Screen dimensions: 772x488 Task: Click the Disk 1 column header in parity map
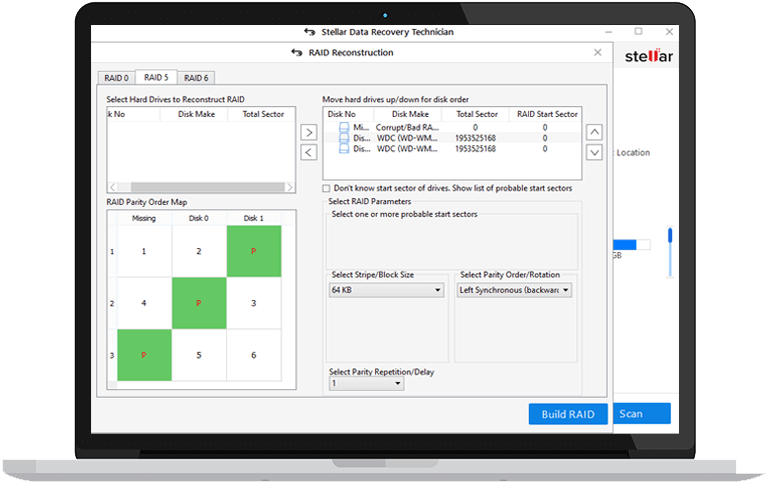[x=254, y=218]
